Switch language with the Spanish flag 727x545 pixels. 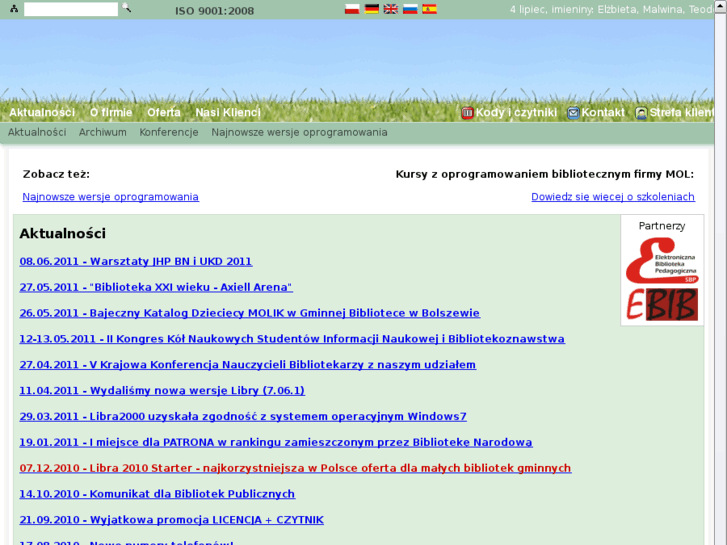429,9
